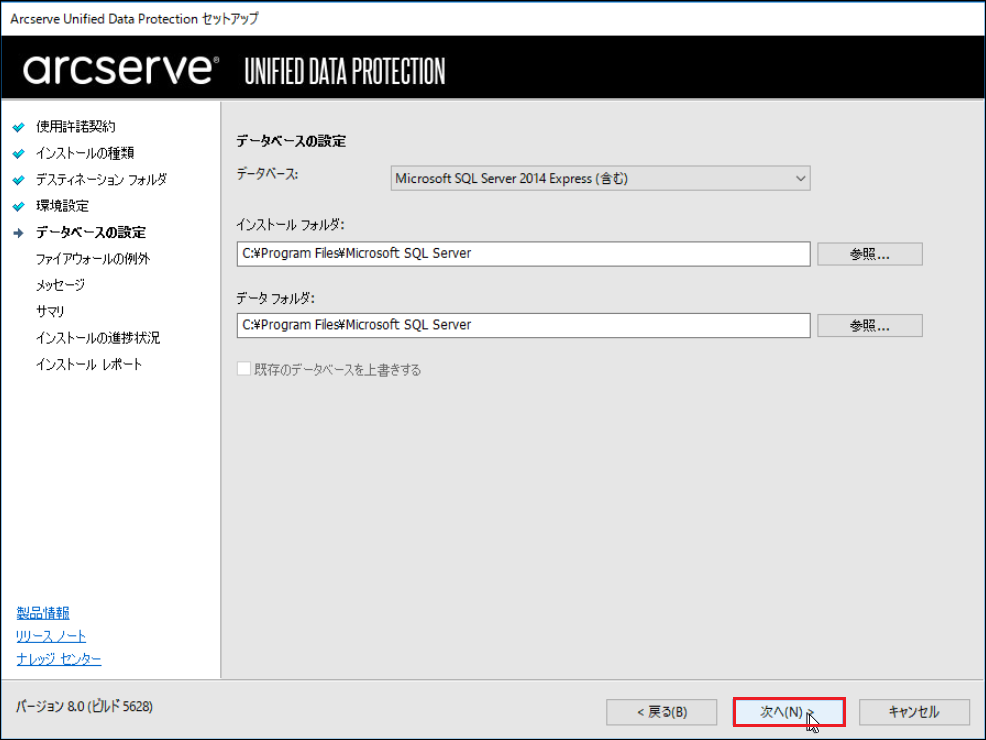Click the 戻る(B) back button
Image resolution: width=986 pixels, height=740 pixels.
tap(662, 712)
